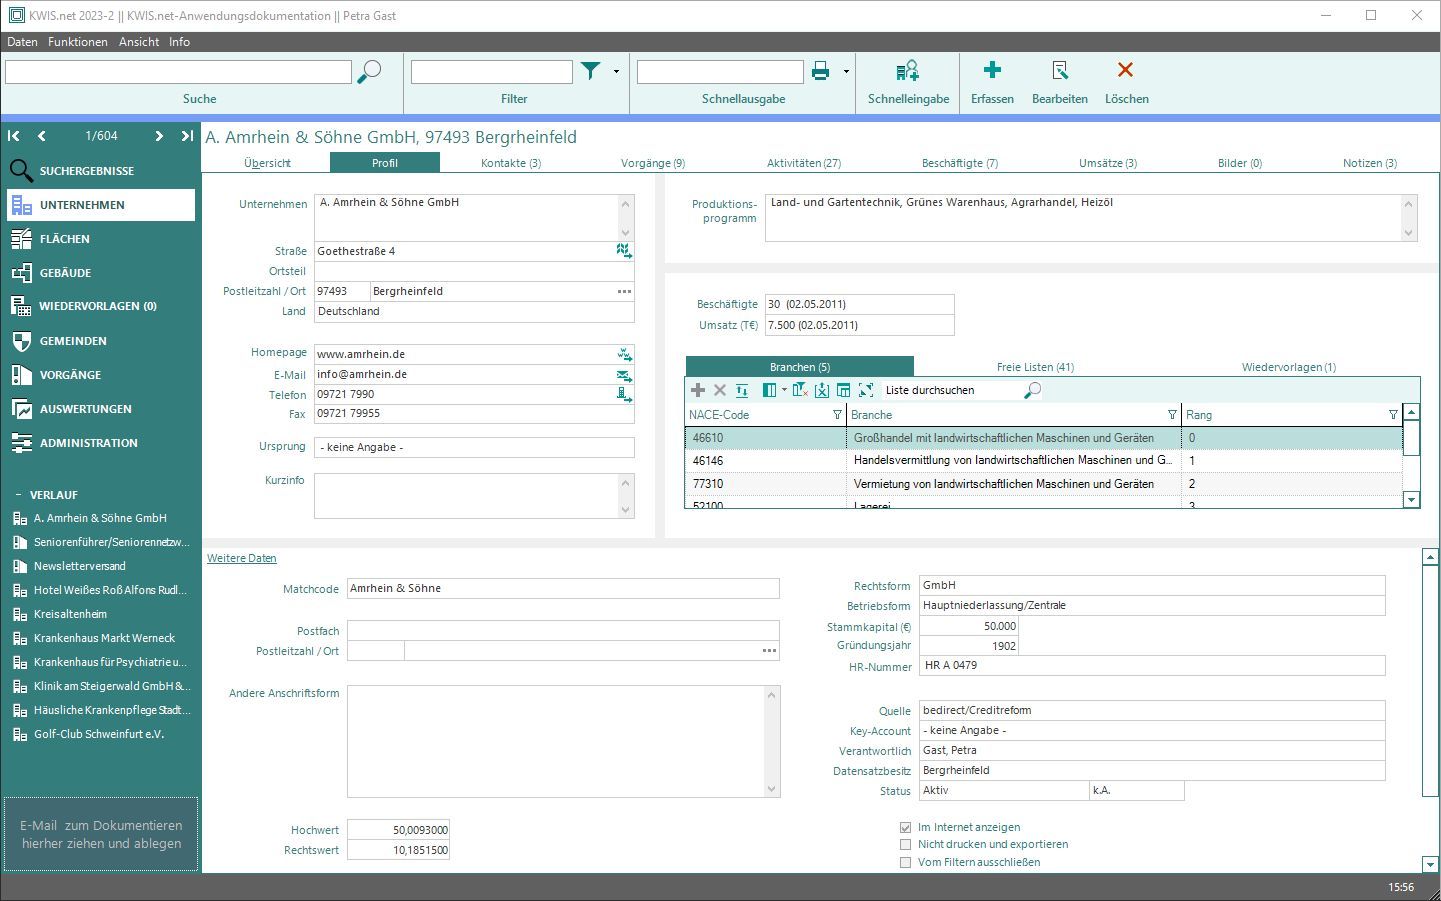Open Rang column filter

pos(1393,415)
